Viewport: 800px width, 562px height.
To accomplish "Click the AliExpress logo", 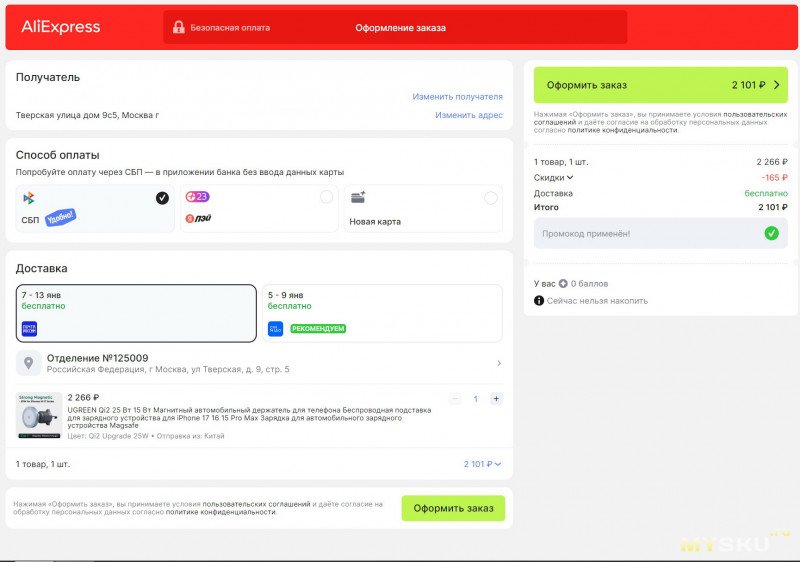I will [61, 27].
